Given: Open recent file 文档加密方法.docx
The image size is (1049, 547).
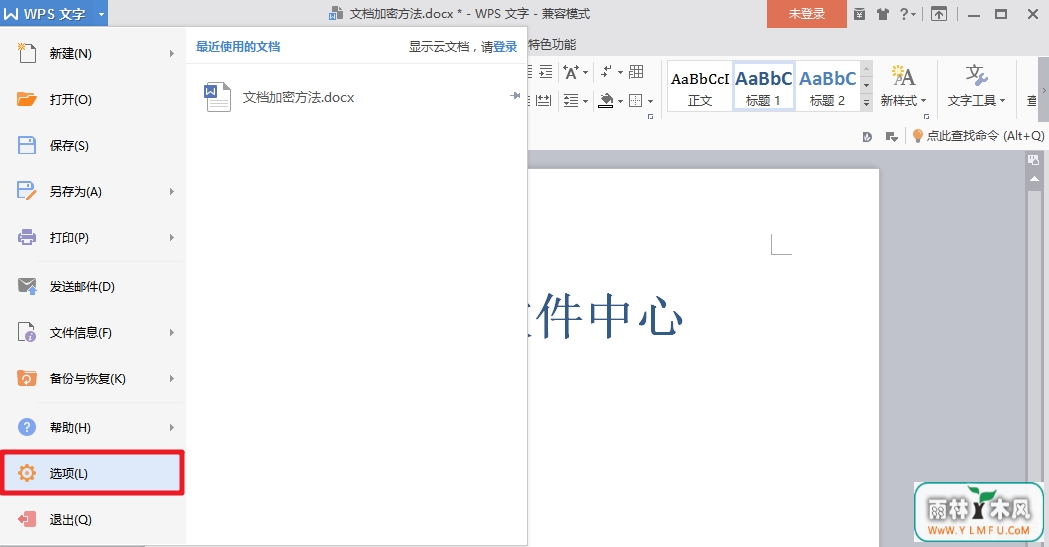Looking at the screenshot, I should click(298, 98).
